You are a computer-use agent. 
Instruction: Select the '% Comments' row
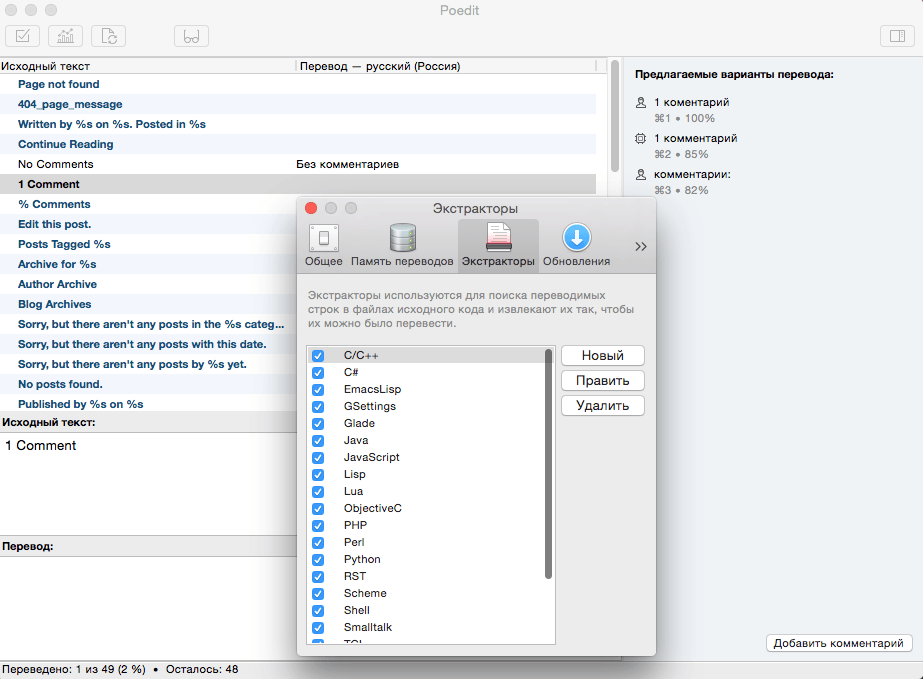[148, 204]
